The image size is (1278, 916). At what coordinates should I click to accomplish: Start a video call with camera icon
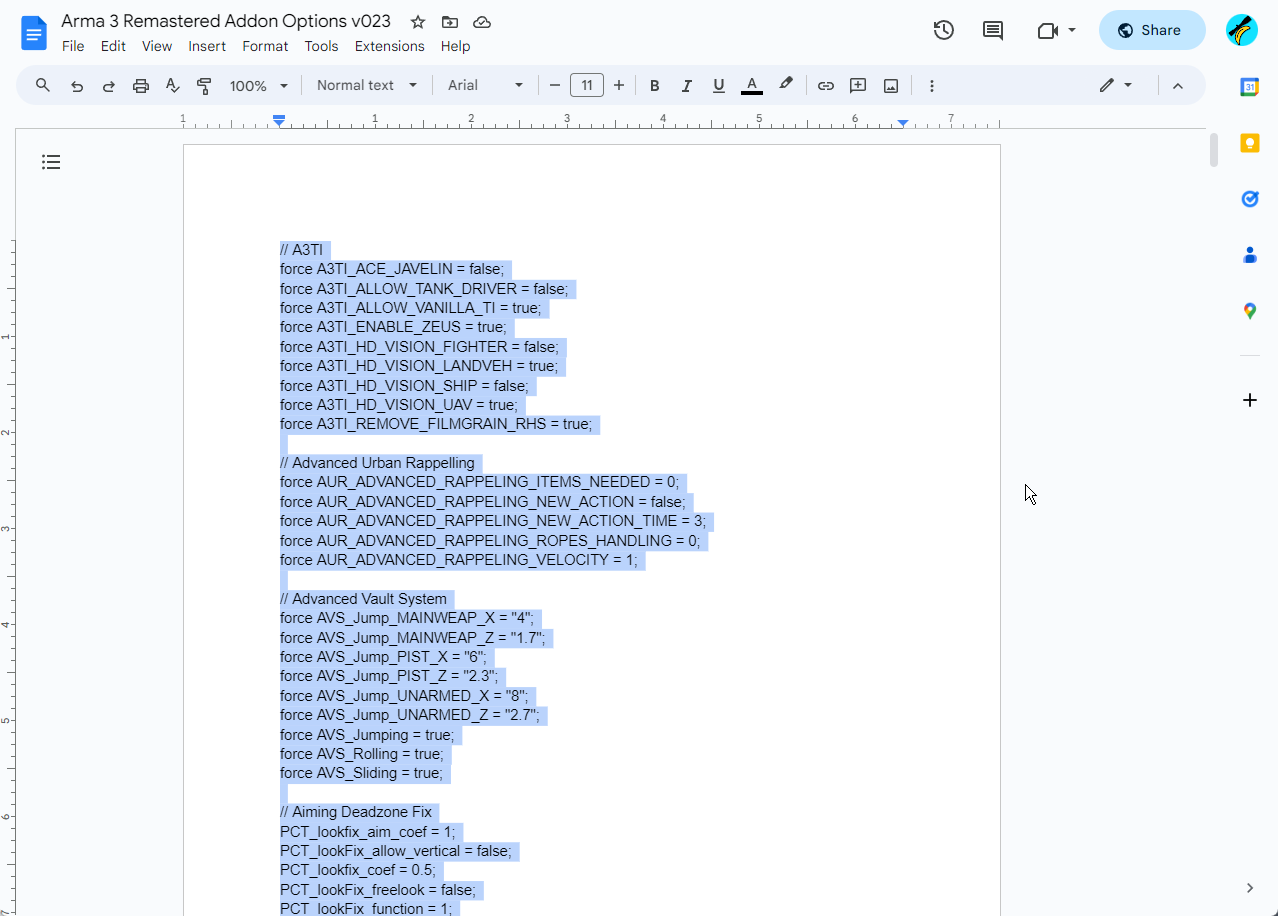pyautogui.click(x=1047, y=30)
